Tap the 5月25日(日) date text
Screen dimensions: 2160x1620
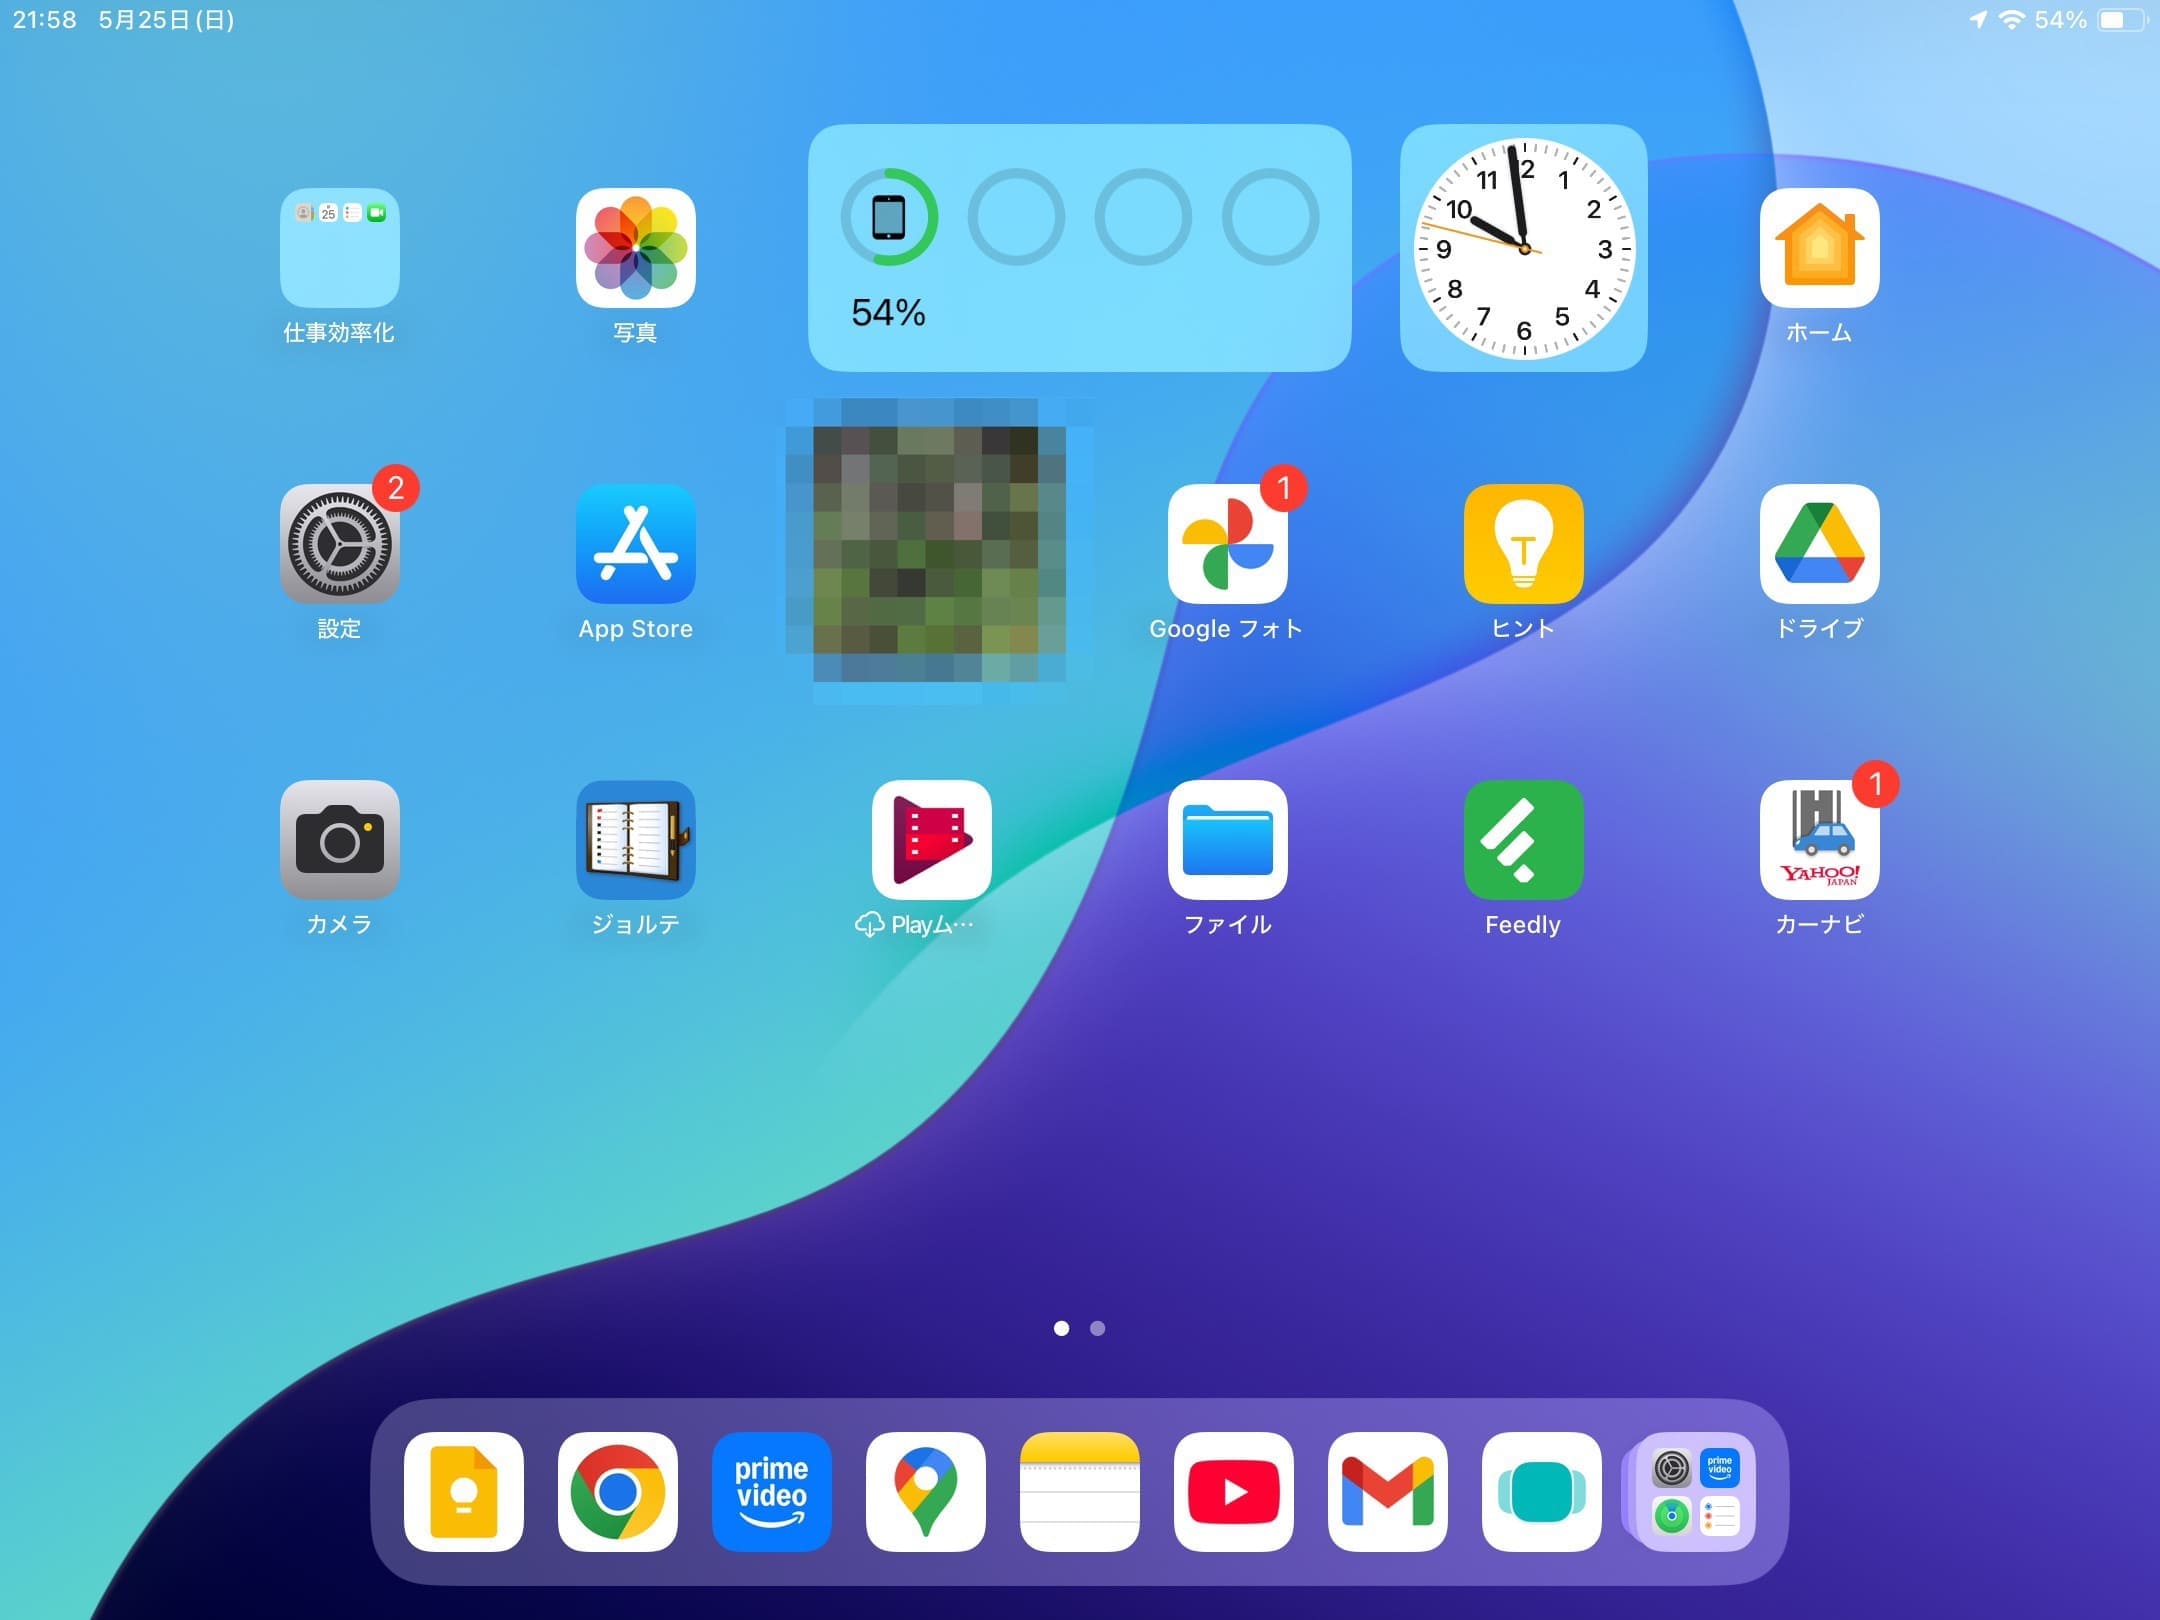(166, 20)
